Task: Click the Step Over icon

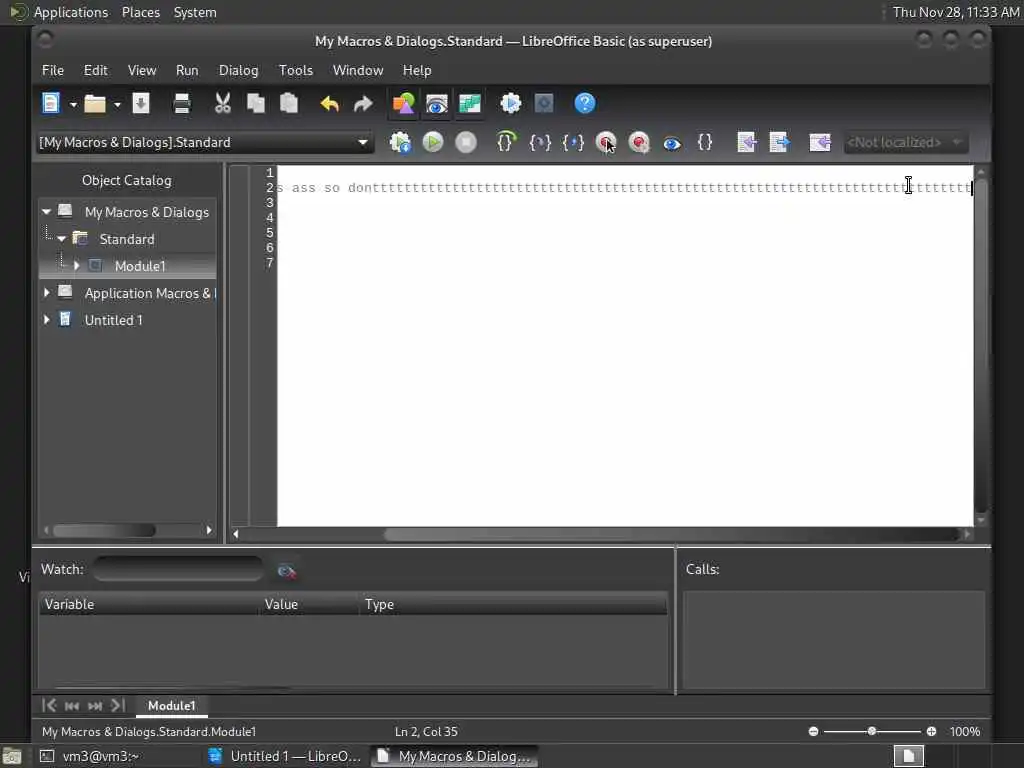Action: 506,142
